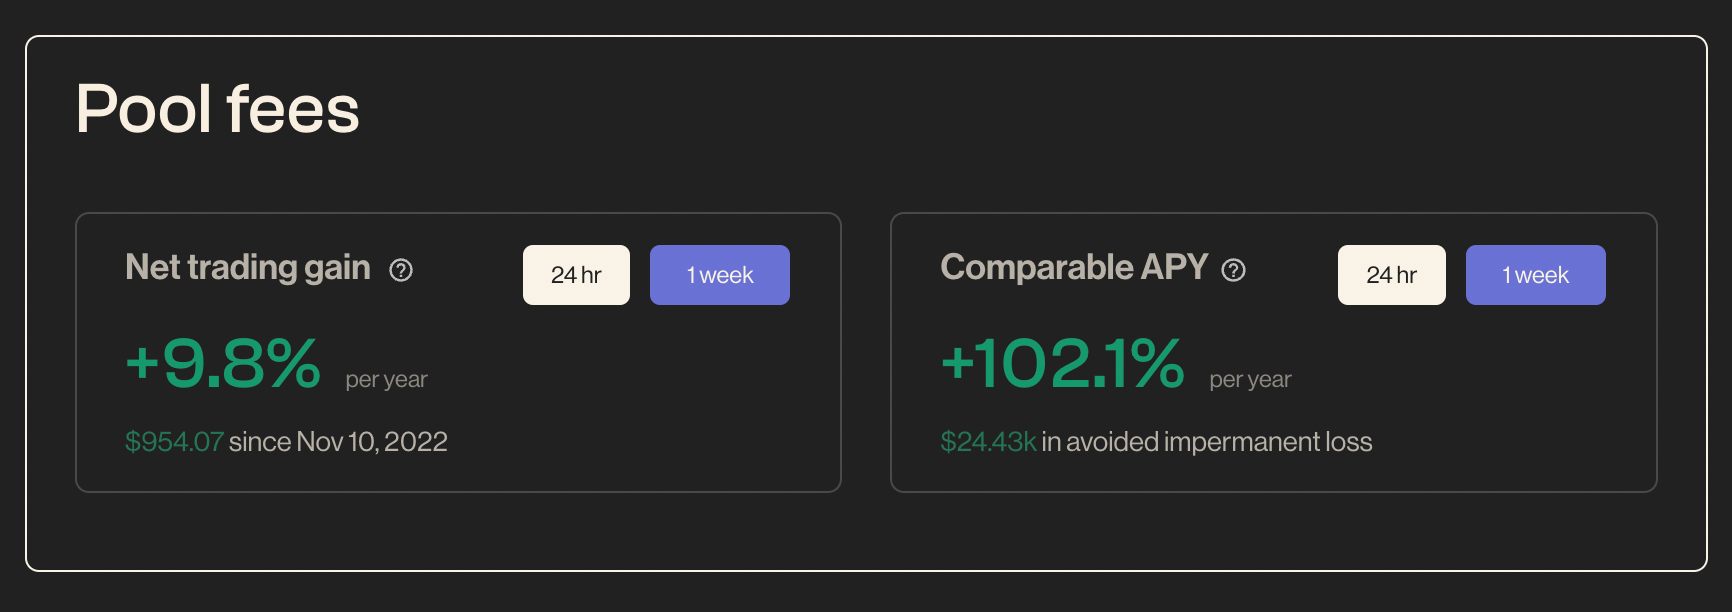The height and width of the screenshot is (612, 1732).
Task: Click 'since Nov 10, 2022' text
Action: pyautogui.click(x=338, y=442)
